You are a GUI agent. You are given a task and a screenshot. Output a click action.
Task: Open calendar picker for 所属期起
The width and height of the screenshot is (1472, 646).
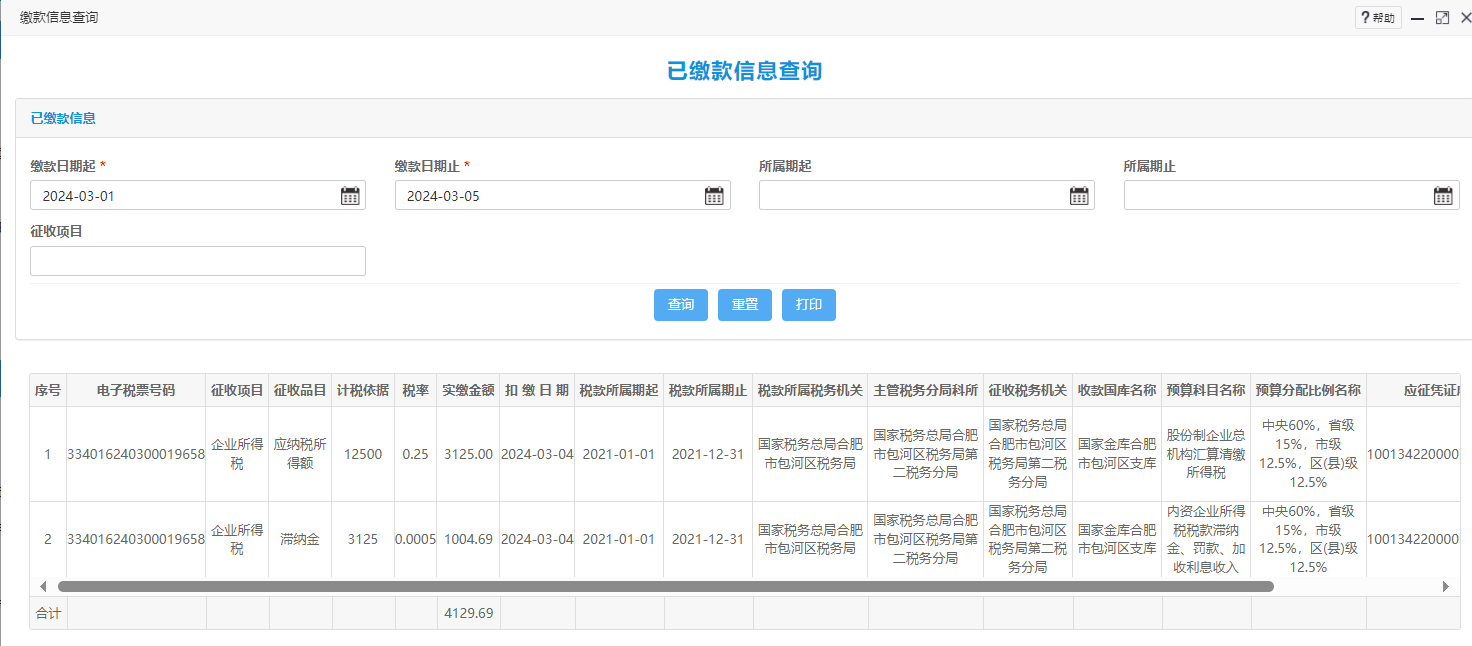tap(1079, 196)
